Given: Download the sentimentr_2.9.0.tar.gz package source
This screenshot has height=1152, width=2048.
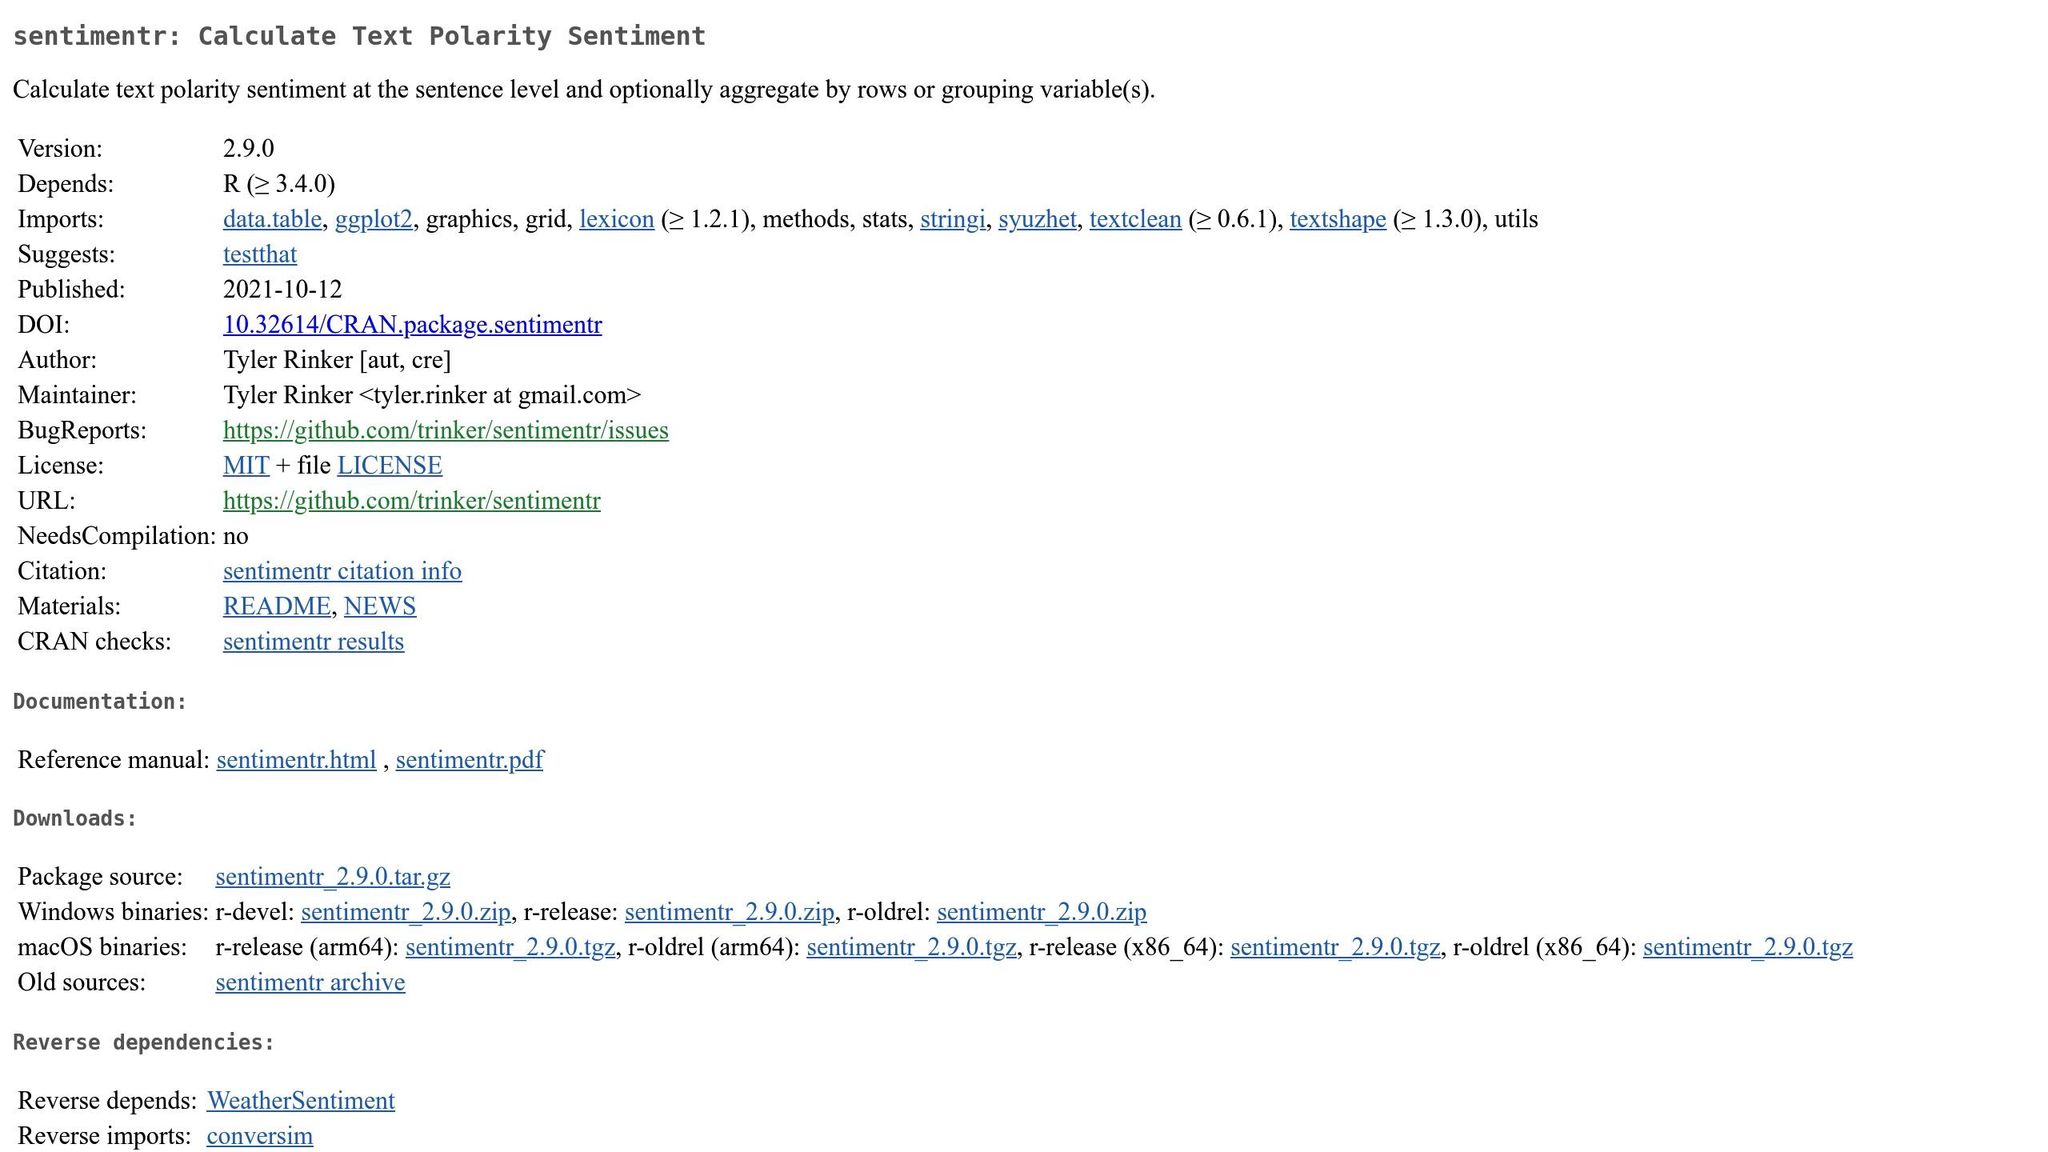Looking at the screenshot, I should (332, 877).
